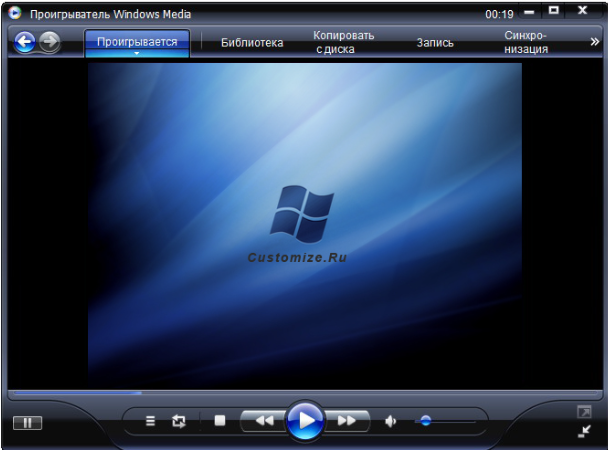Image resolution: width=608 pixels, height=450 pixels.
Task: Click the 00:19 elapsed time display
Action: tap(499, 14)
